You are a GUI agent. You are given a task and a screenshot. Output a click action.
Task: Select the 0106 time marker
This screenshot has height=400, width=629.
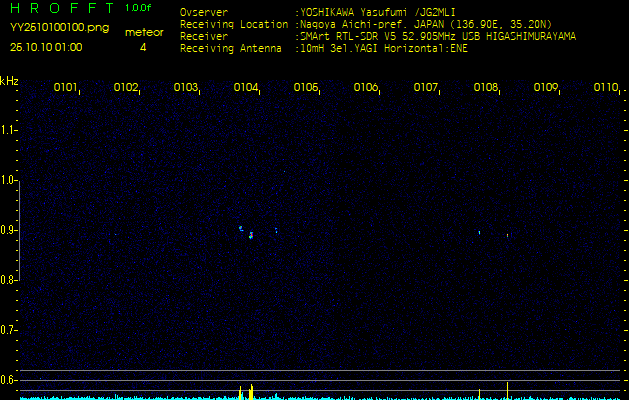[x=366, y=88]
